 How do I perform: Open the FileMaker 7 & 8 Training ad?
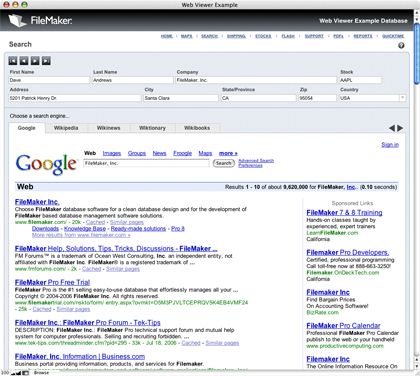pos(344,213)
